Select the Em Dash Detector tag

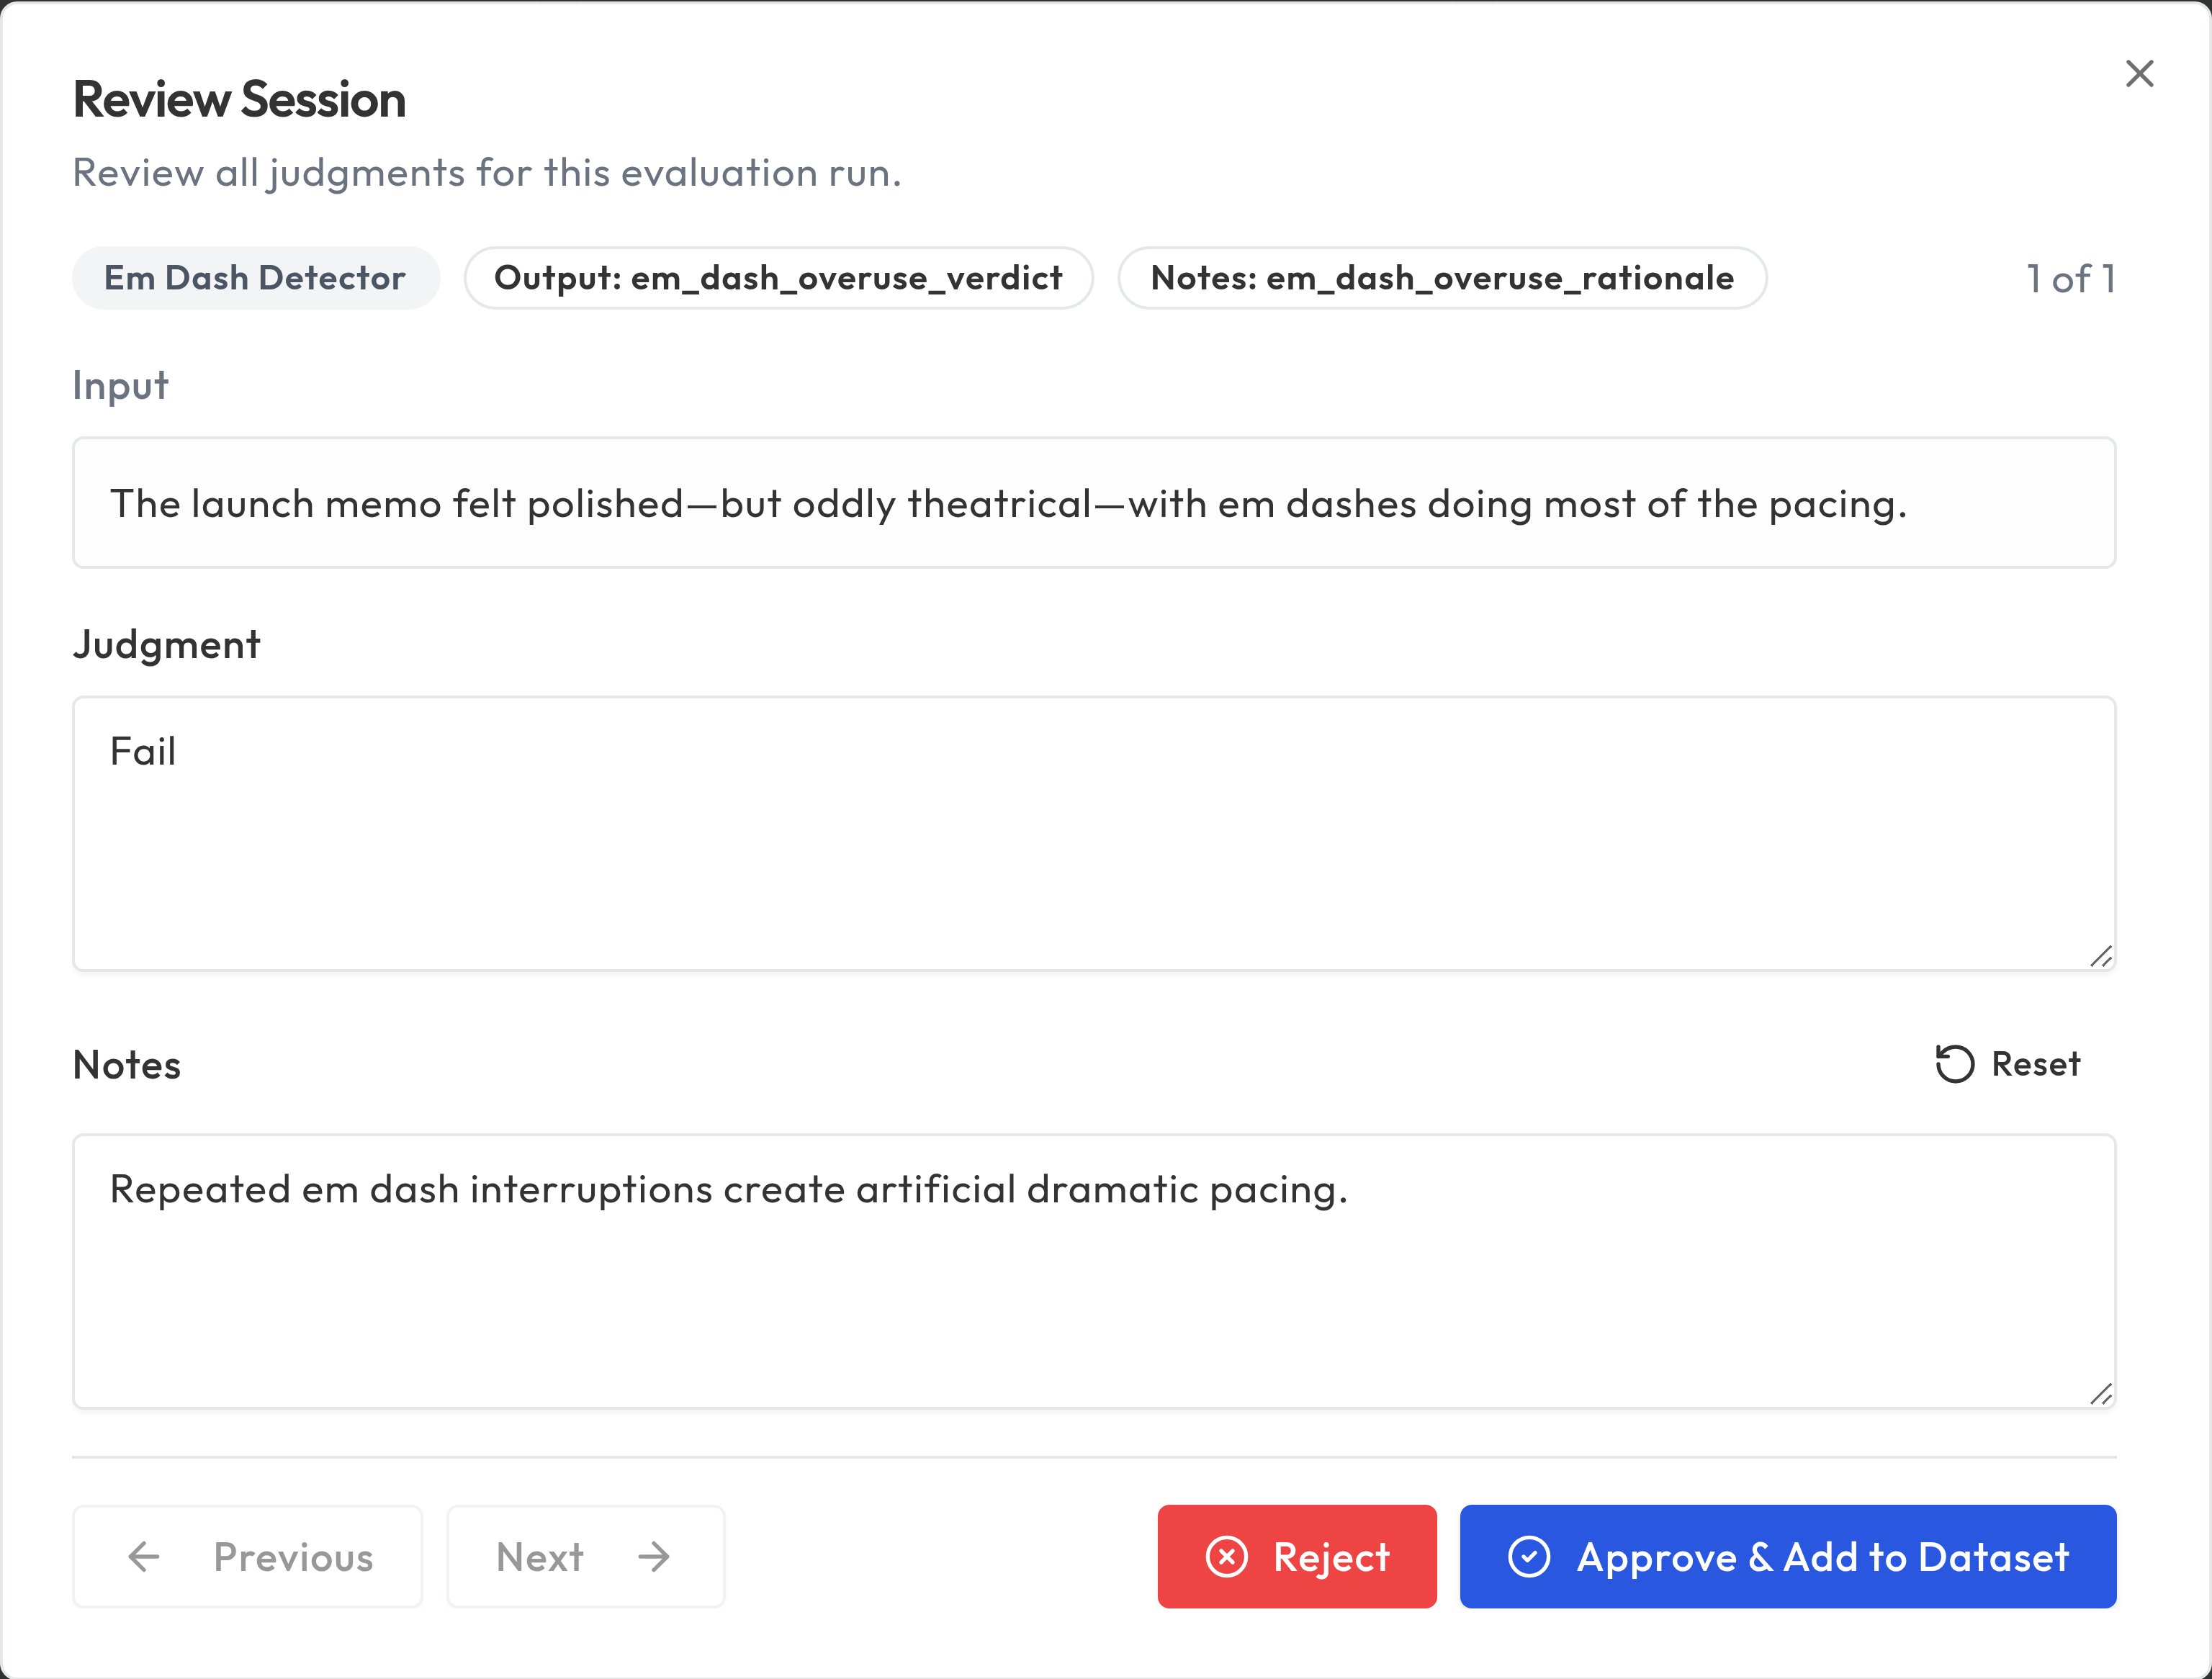(x=255, y=278)
